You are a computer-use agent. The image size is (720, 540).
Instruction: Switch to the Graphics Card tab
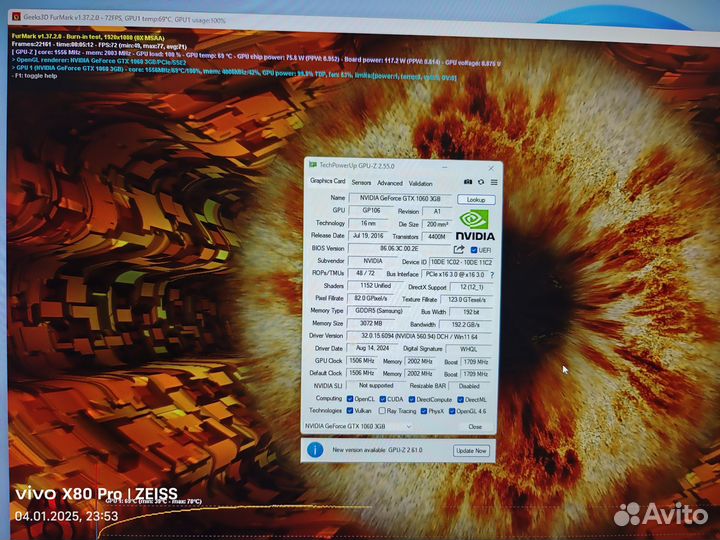pyautogui.click(x=327, y=181)
